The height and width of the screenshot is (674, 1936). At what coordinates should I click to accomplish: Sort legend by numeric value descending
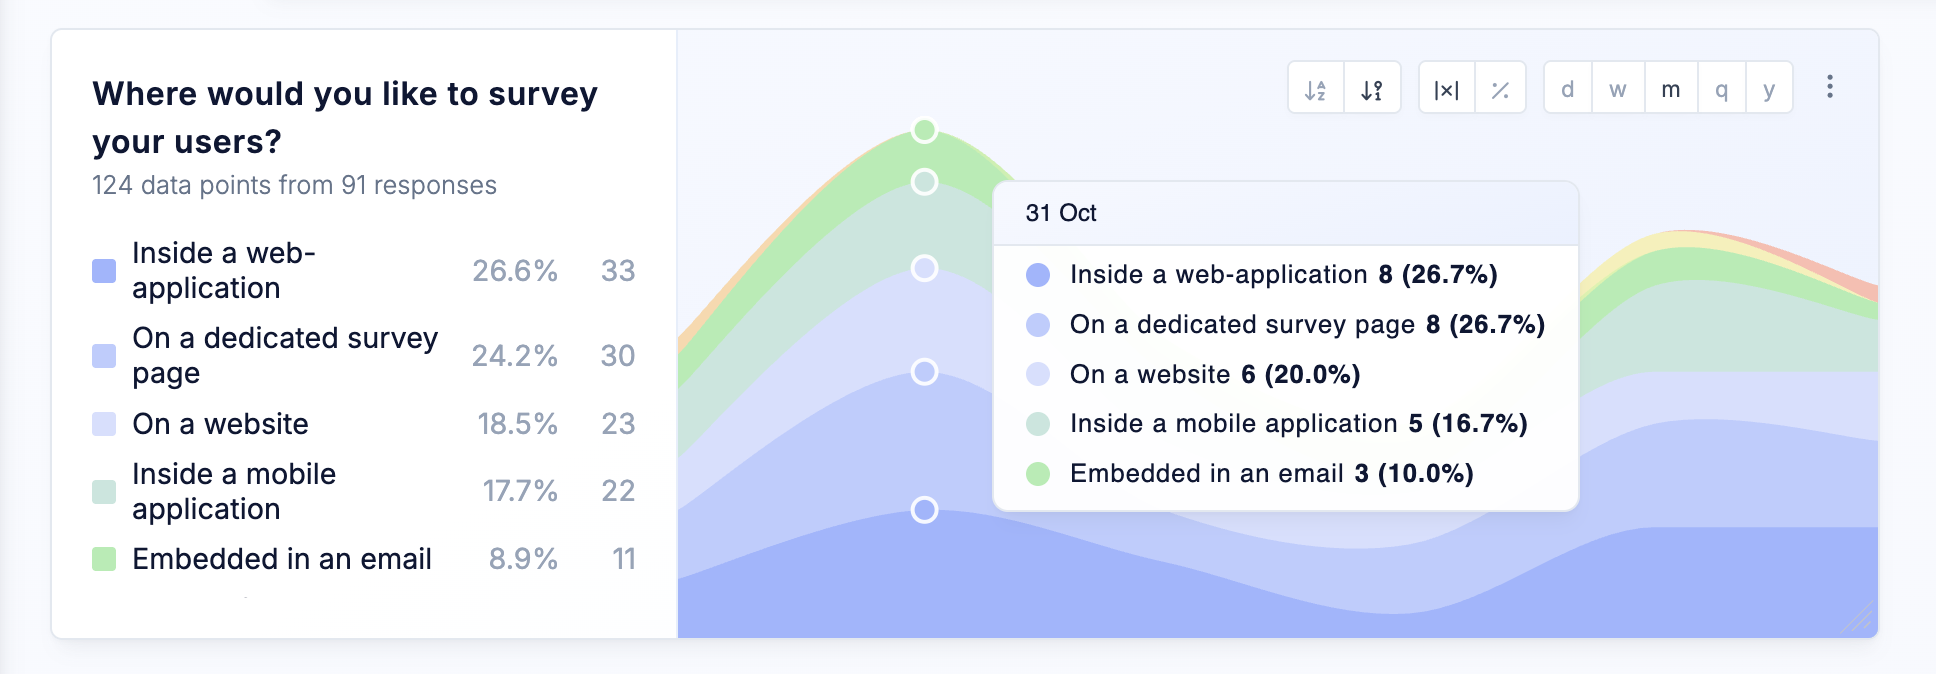pyautogui.click(x=1372, y=89)
